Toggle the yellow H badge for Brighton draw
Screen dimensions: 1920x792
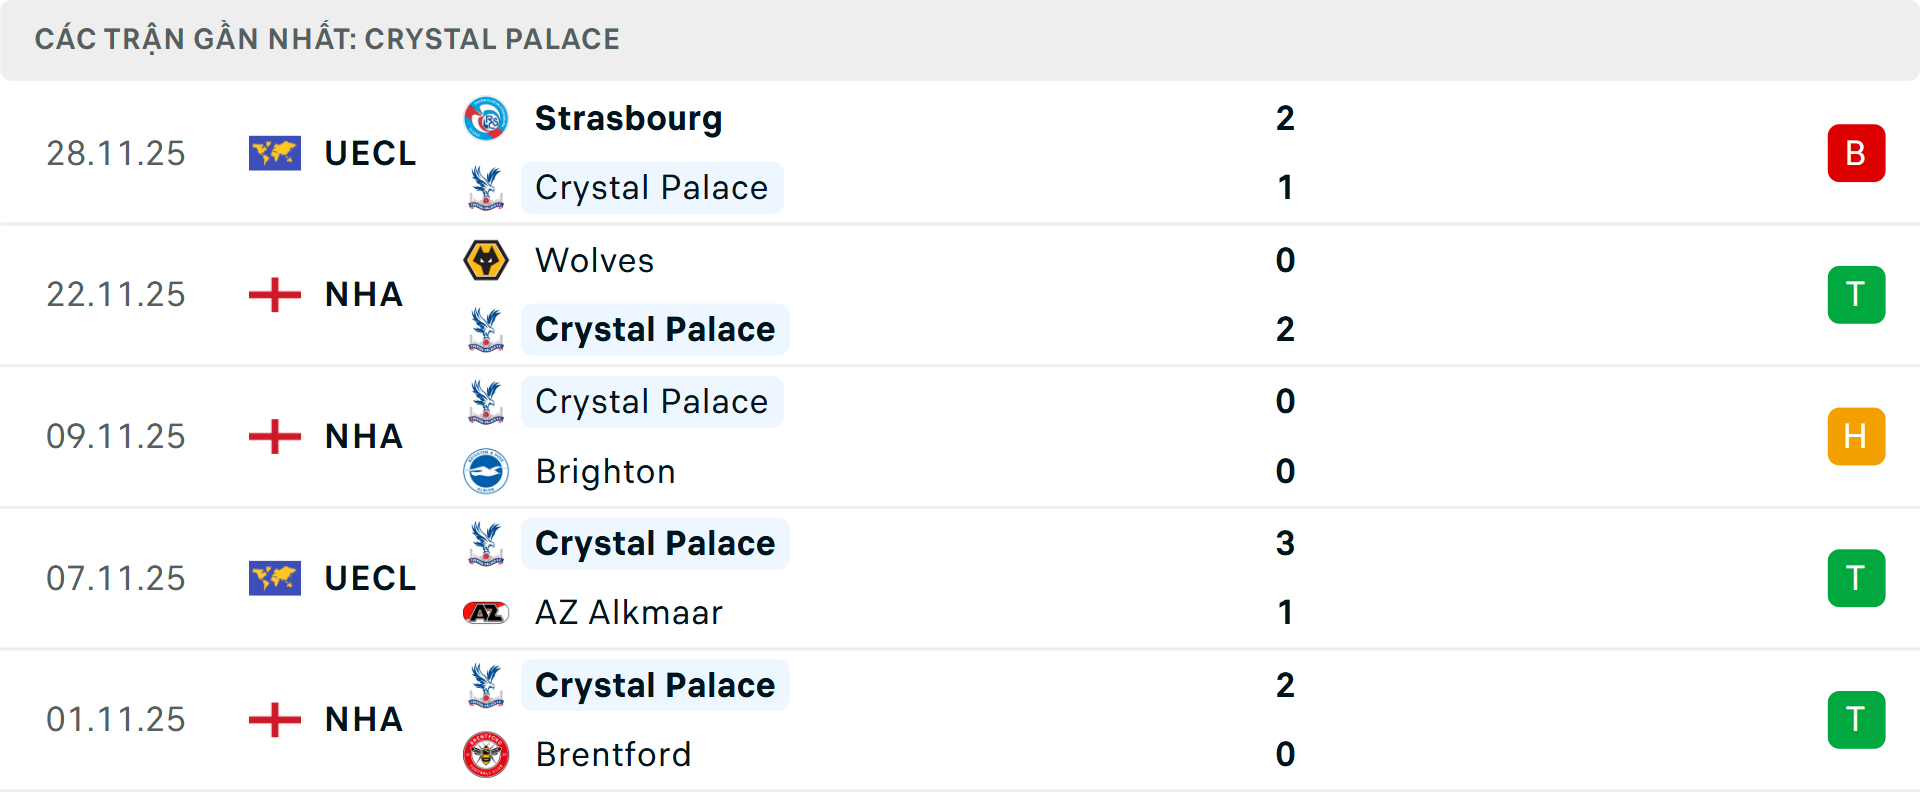pos(1856,436)
